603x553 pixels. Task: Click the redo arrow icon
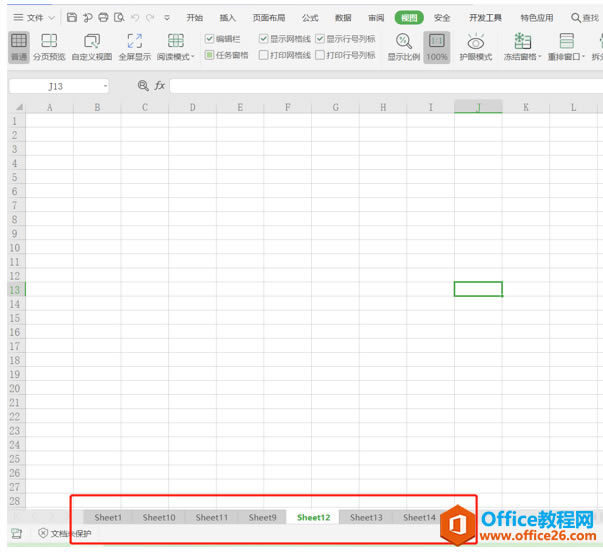pyautogui.click(x=150, y=17)
